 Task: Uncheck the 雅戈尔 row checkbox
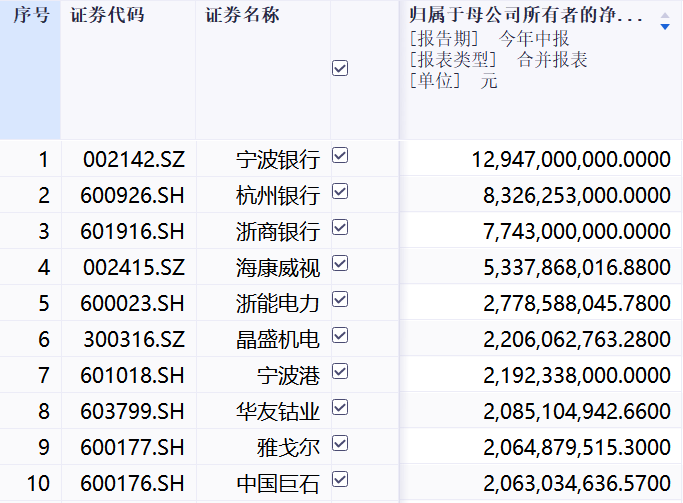pos(340,444)
